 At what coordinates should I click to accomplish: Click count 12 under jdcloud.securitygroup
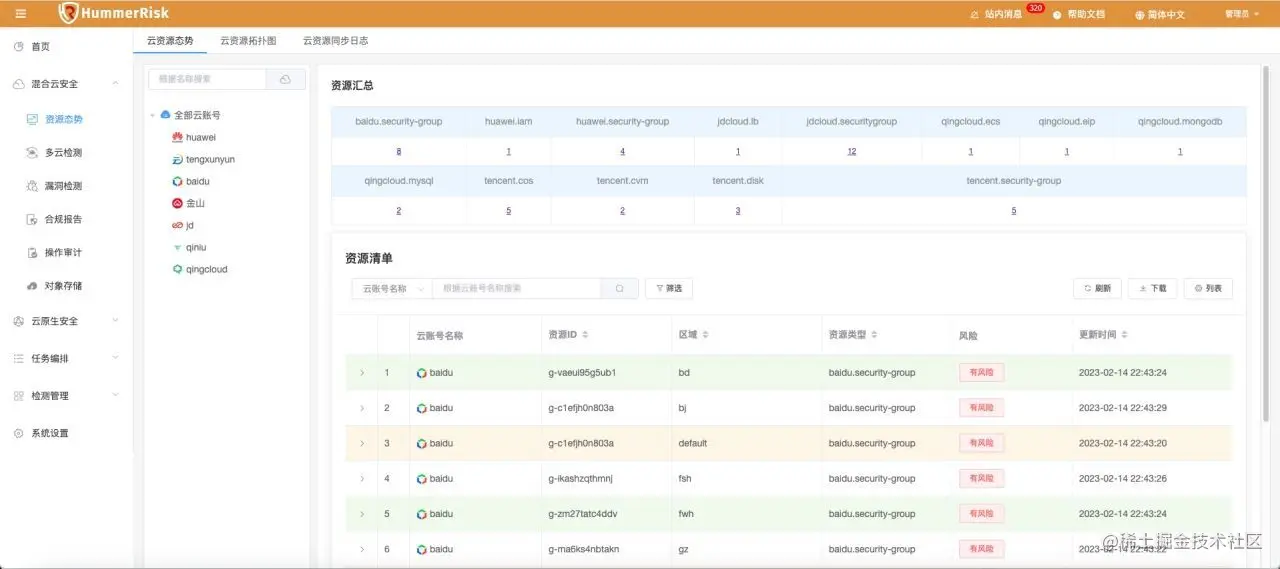pos(851,152)
